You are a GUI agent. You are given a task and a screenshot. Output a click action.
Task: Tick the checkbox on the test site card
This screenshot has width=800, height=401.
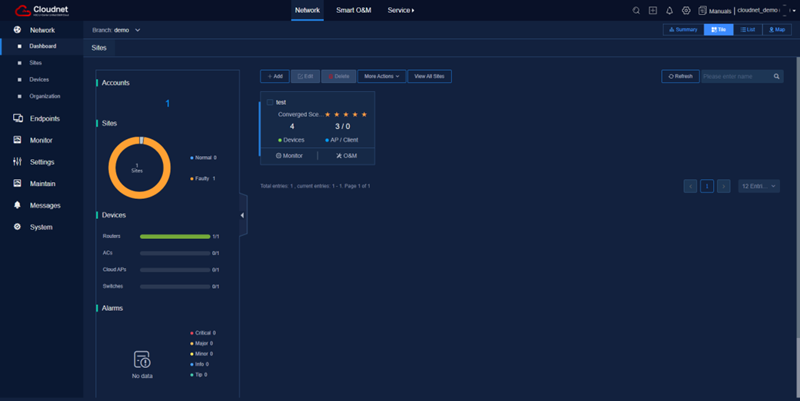[x=269, y=102]
